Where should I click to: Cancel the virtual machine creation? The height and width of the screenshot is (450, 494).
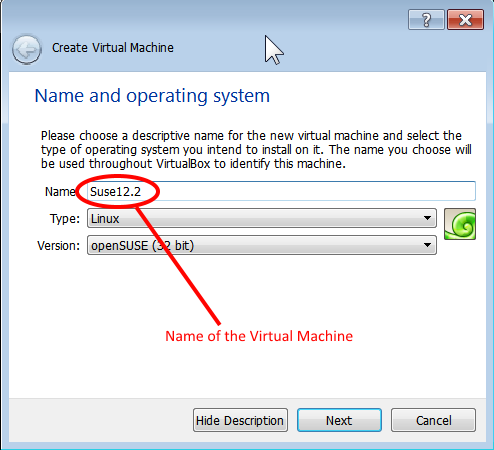433,420
